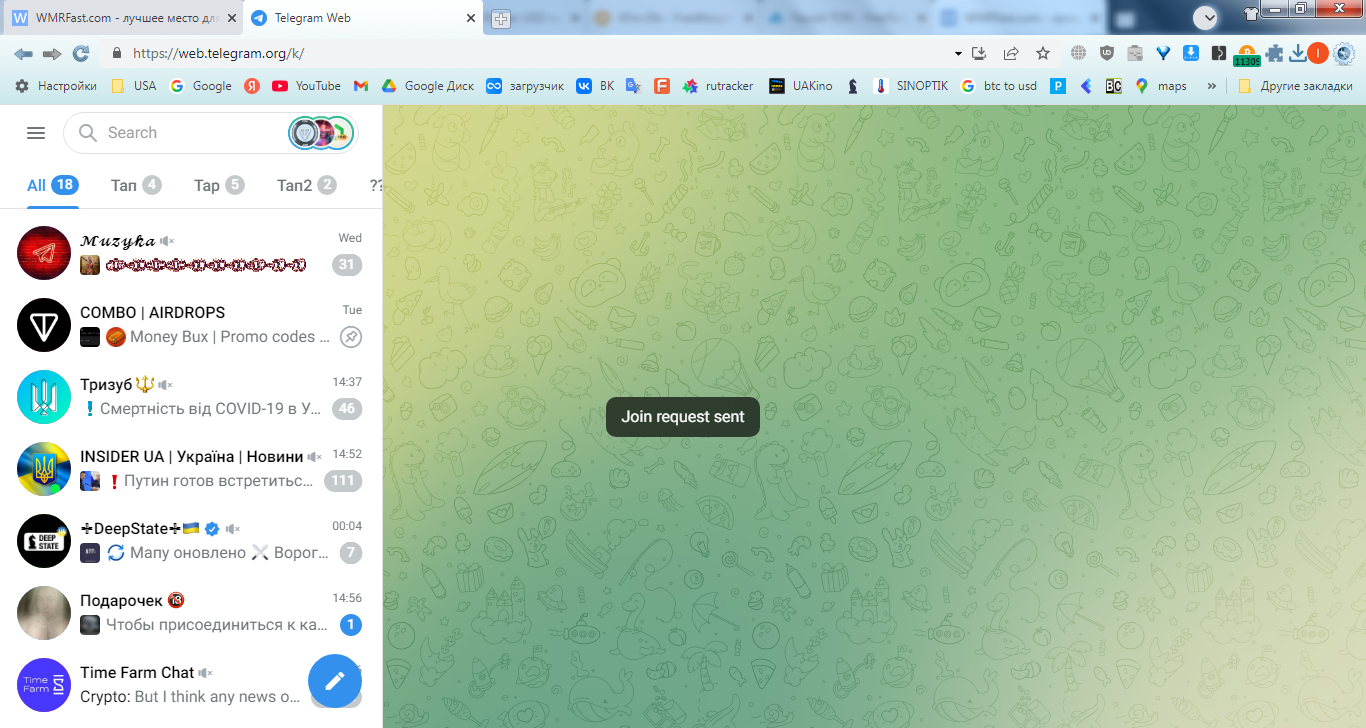Open a new browser tab with plus button
Viewport: 1366px width, 728px height.
pyautogui.click(x=501, y=19)
